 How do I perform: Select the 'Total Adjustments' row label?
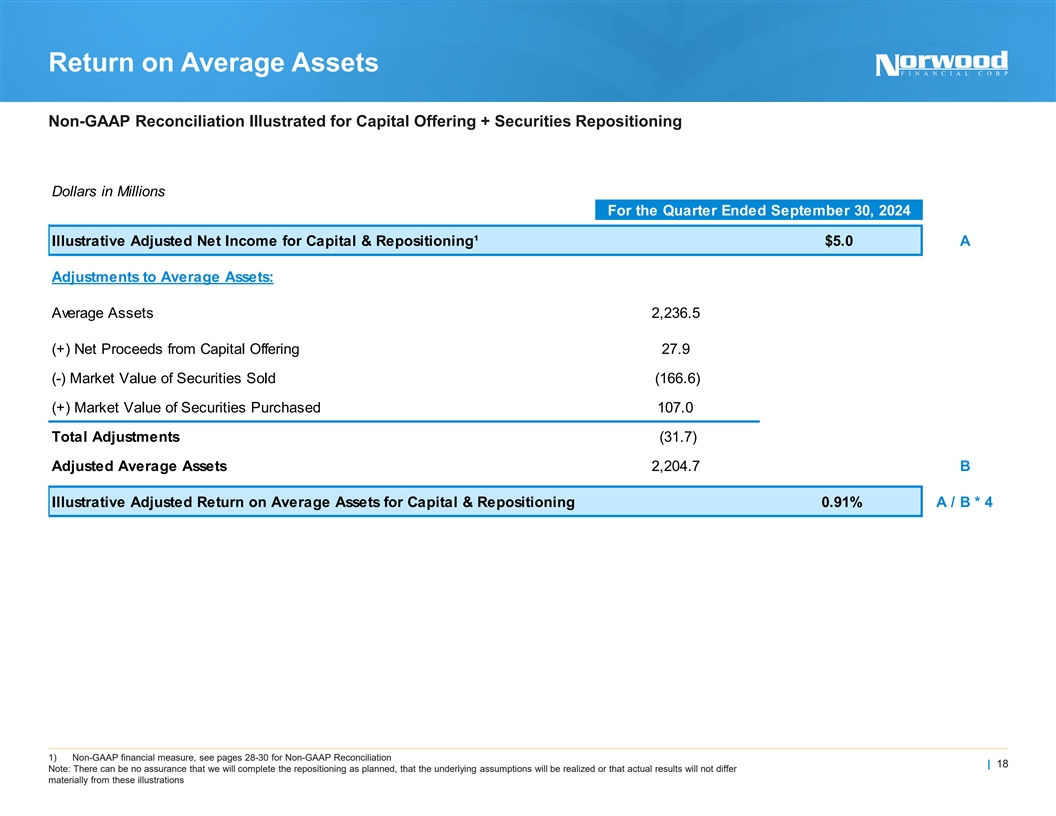[115, 437]
